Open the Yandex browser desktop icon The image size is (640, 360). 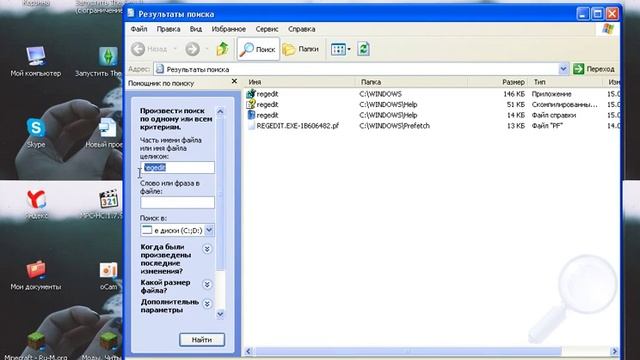pyautogui.click(x=36, y=204)
